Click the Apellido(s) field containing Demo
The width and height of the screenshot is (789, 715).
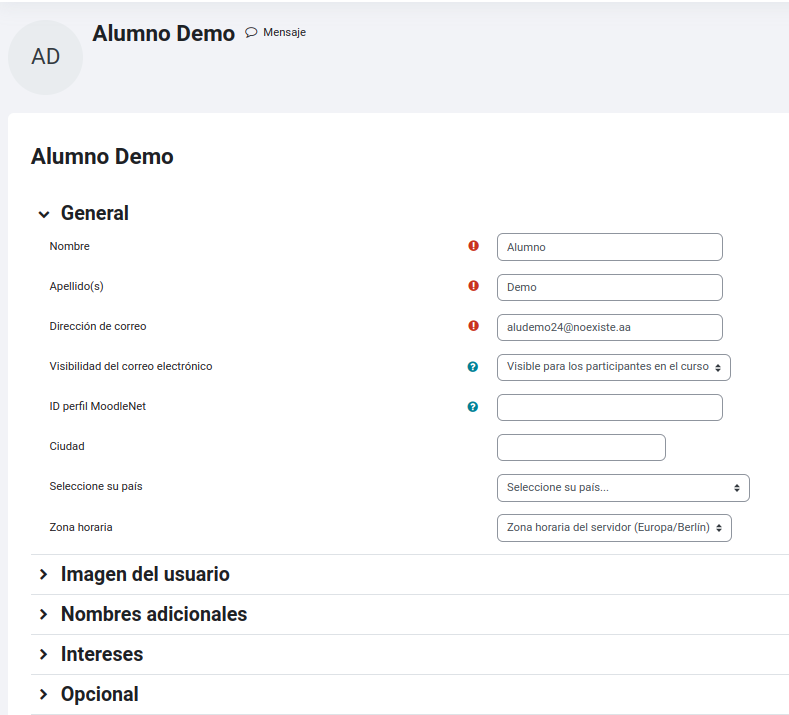point(609,287)
